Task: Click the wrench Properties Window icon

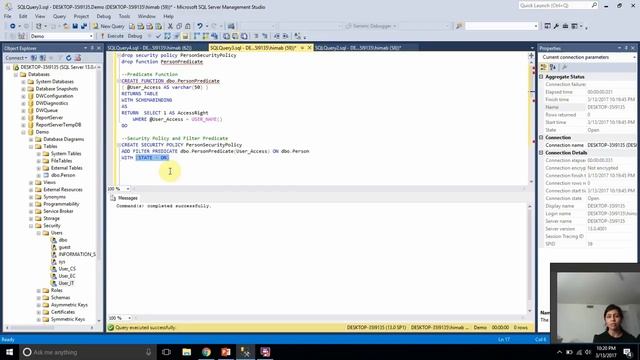Action: (556, 26)
